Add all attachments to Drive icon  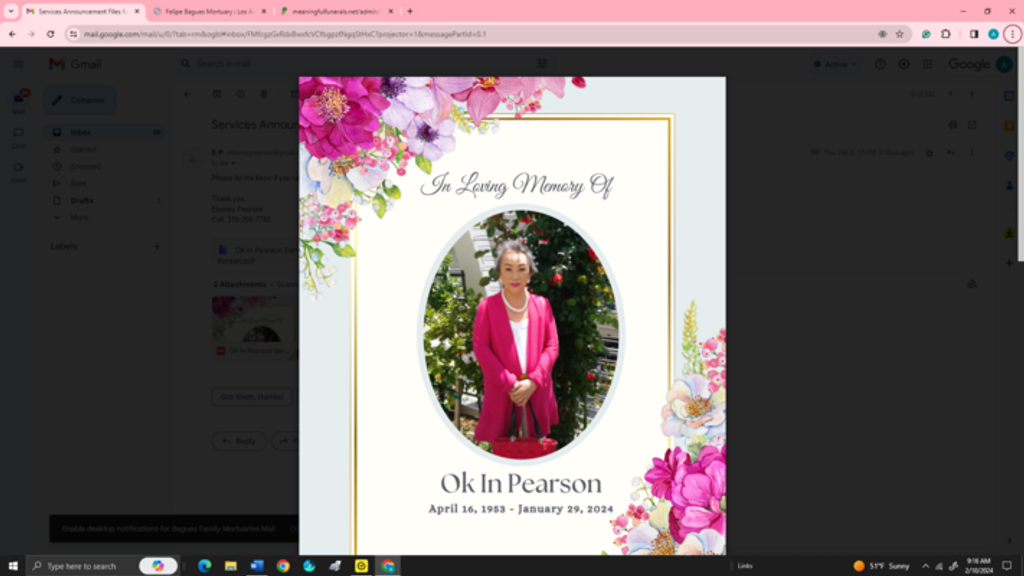[x=972, y=284]
